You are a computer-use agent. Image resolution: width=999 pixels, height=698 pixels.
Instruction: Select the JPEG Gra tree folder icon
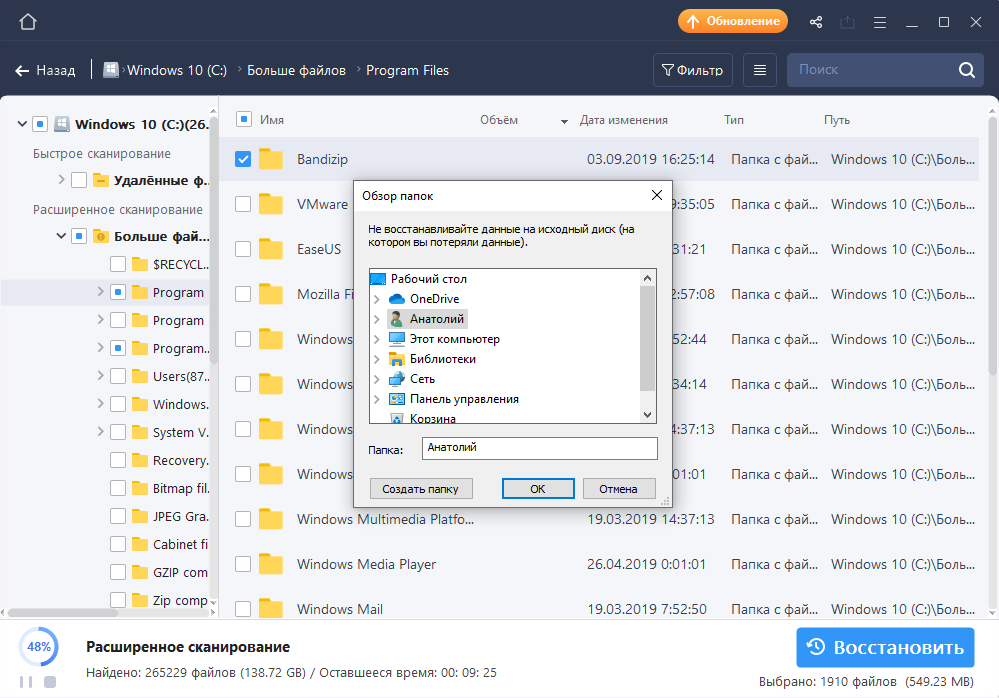[140, 516]
